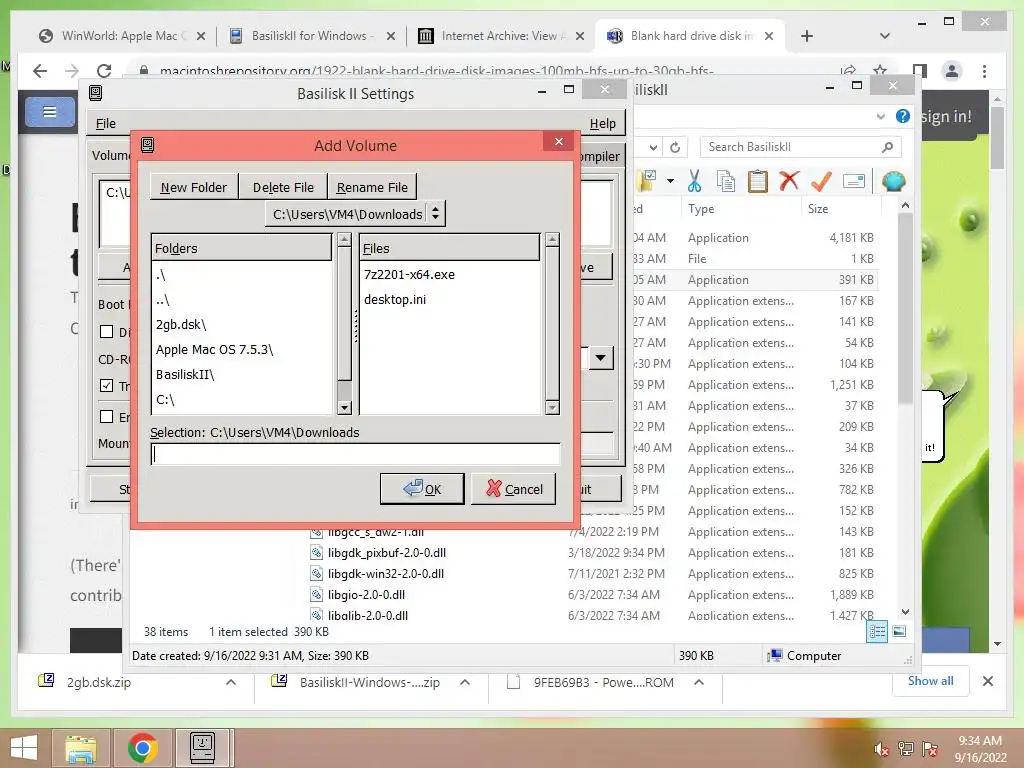Click the Files list scroll up arrow
The height and width of the screenshot is (768, 1024).
[552, 240]
